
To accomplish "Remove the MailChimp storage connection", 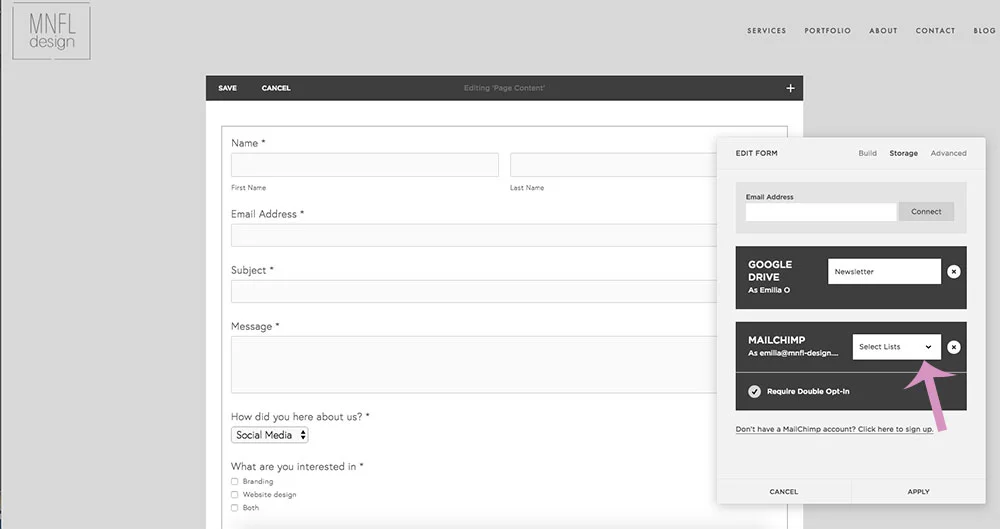I will click(x=953, y=347).
